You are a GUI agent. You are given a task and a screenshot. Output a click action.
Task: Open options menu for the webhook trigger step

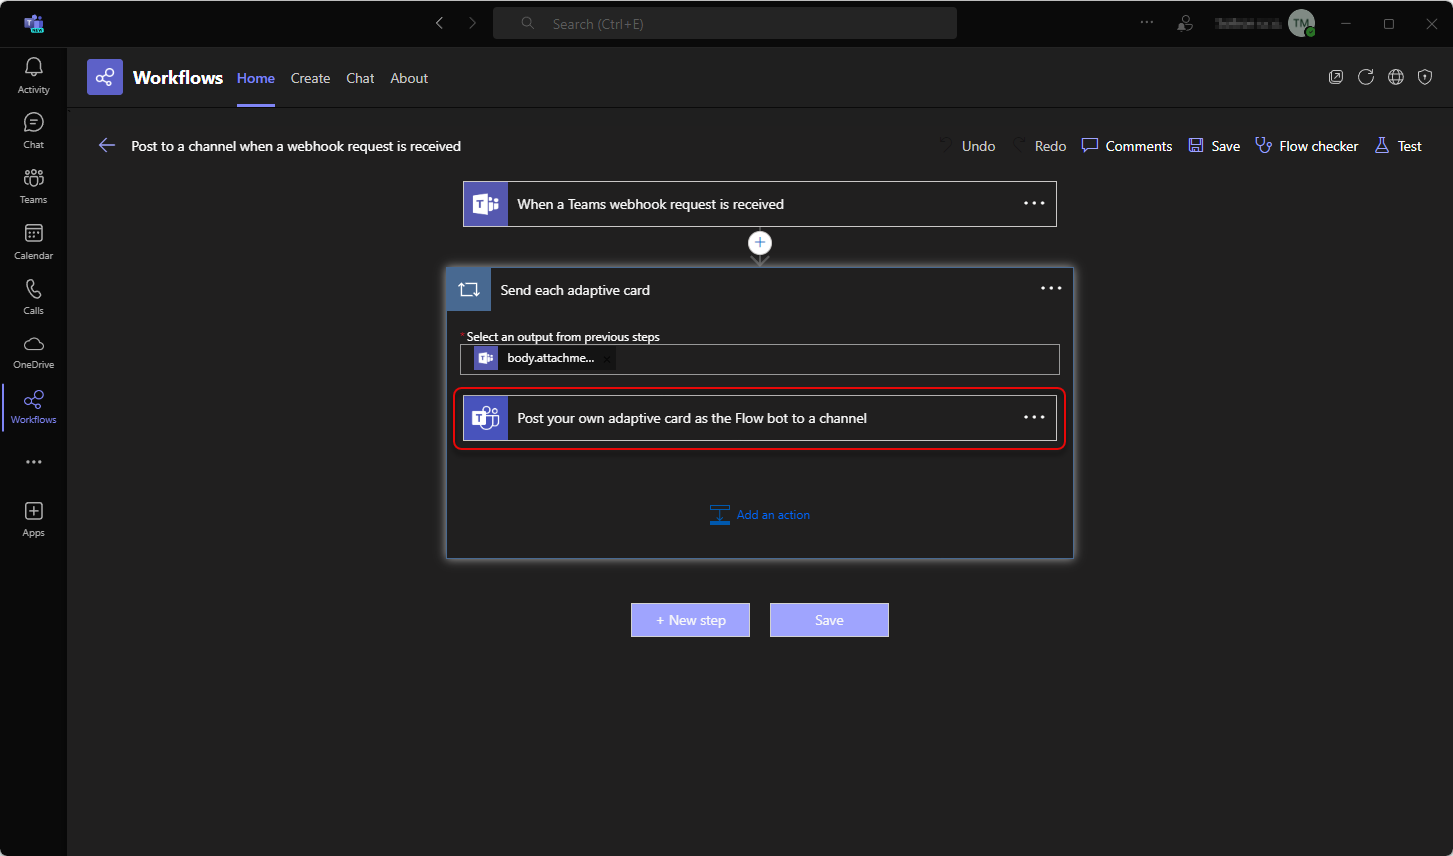pos(1033,203)
